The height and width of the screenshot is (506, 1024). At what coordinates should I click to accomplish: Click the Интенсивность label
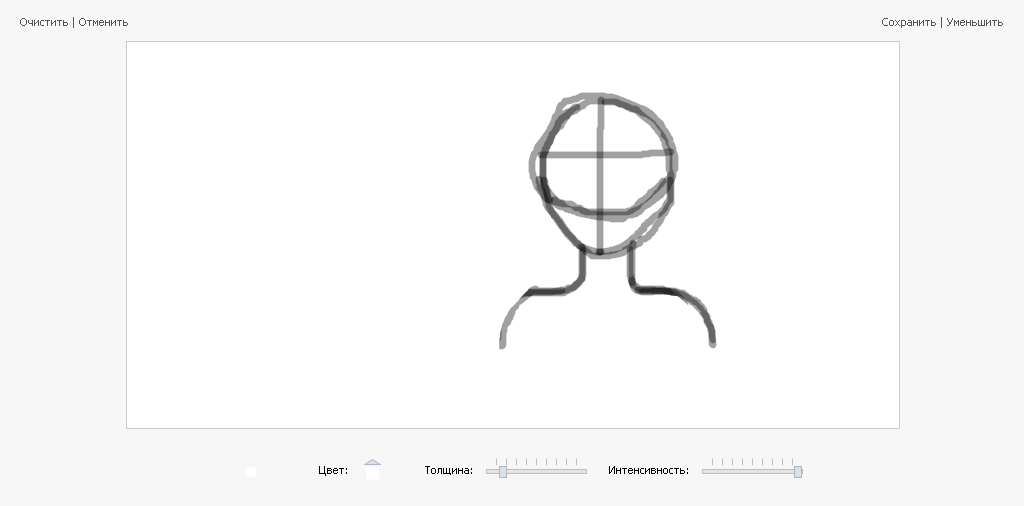click(648, 470)
